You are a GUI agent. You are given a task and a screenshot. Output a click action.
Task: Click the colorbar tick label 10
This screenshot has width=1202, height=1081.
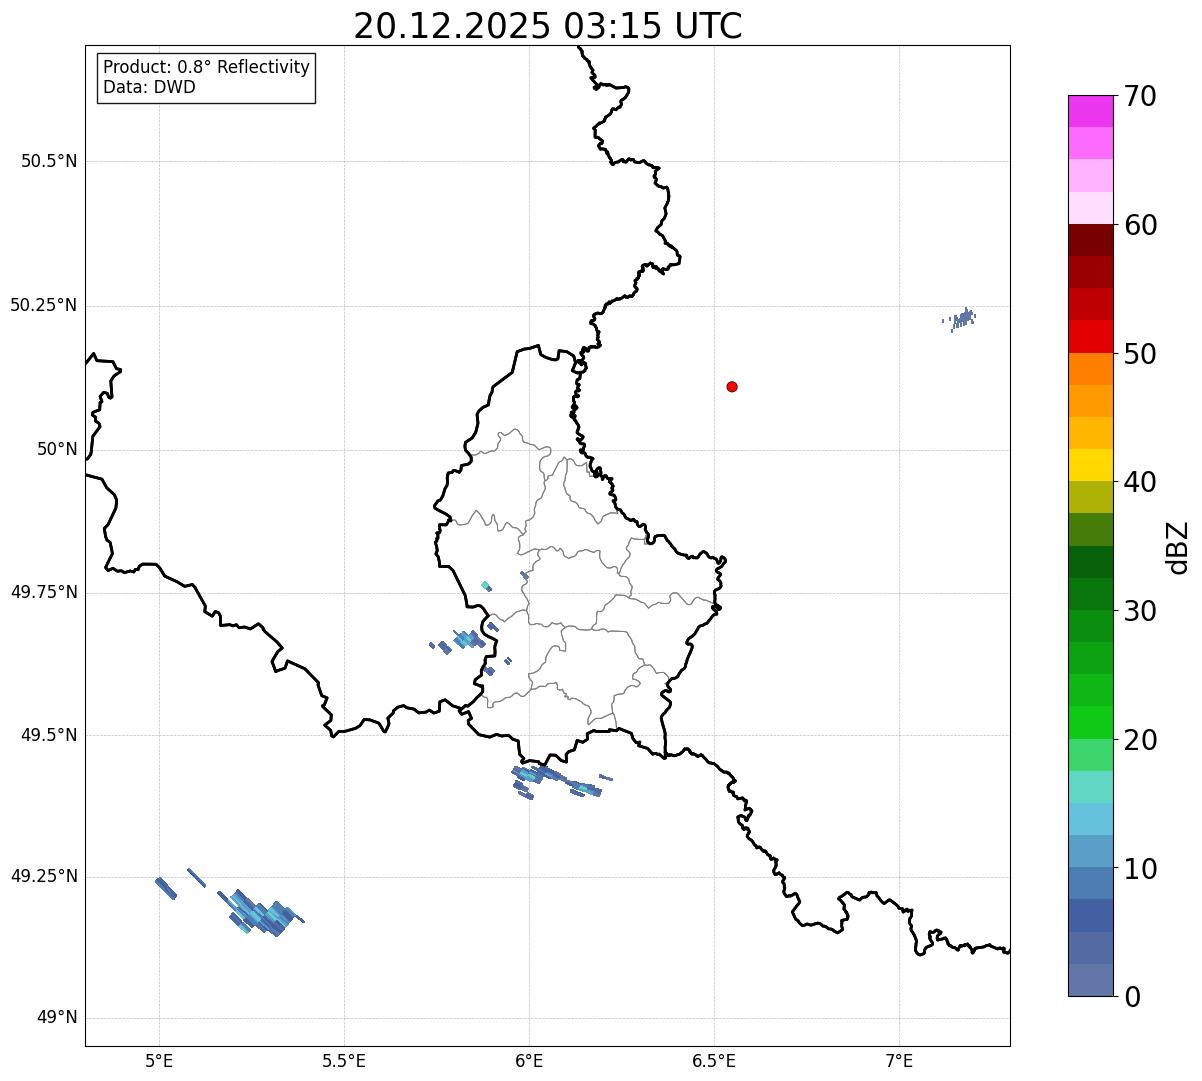point(1141,869)
